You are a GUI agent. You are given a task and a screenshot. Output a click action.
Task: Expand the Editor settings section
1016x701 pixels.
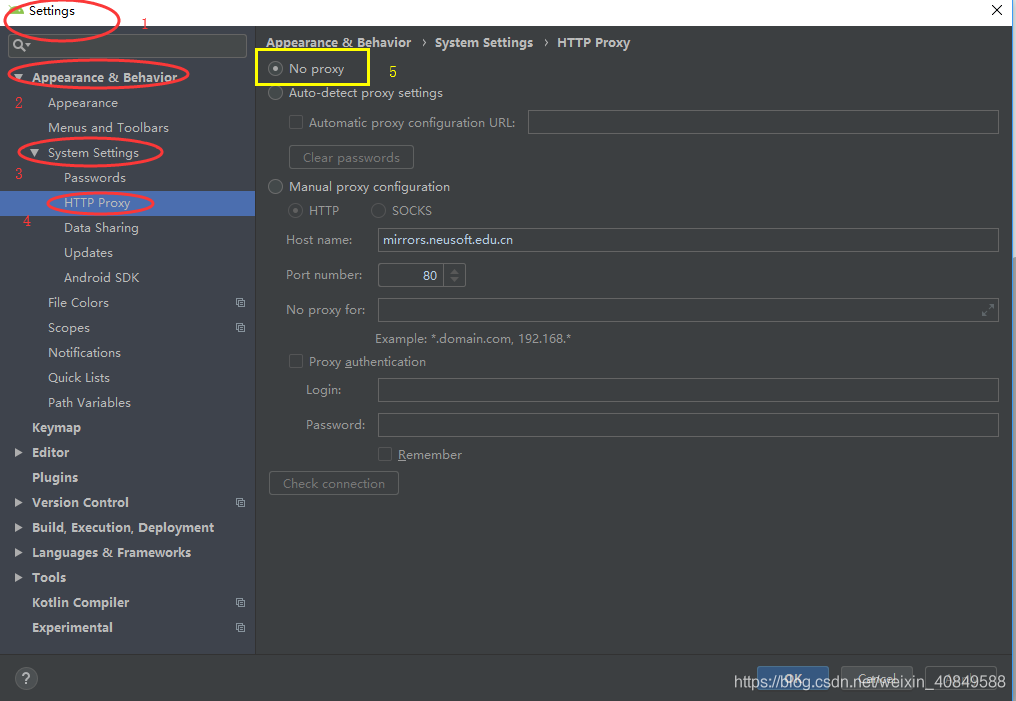(17, 452)
